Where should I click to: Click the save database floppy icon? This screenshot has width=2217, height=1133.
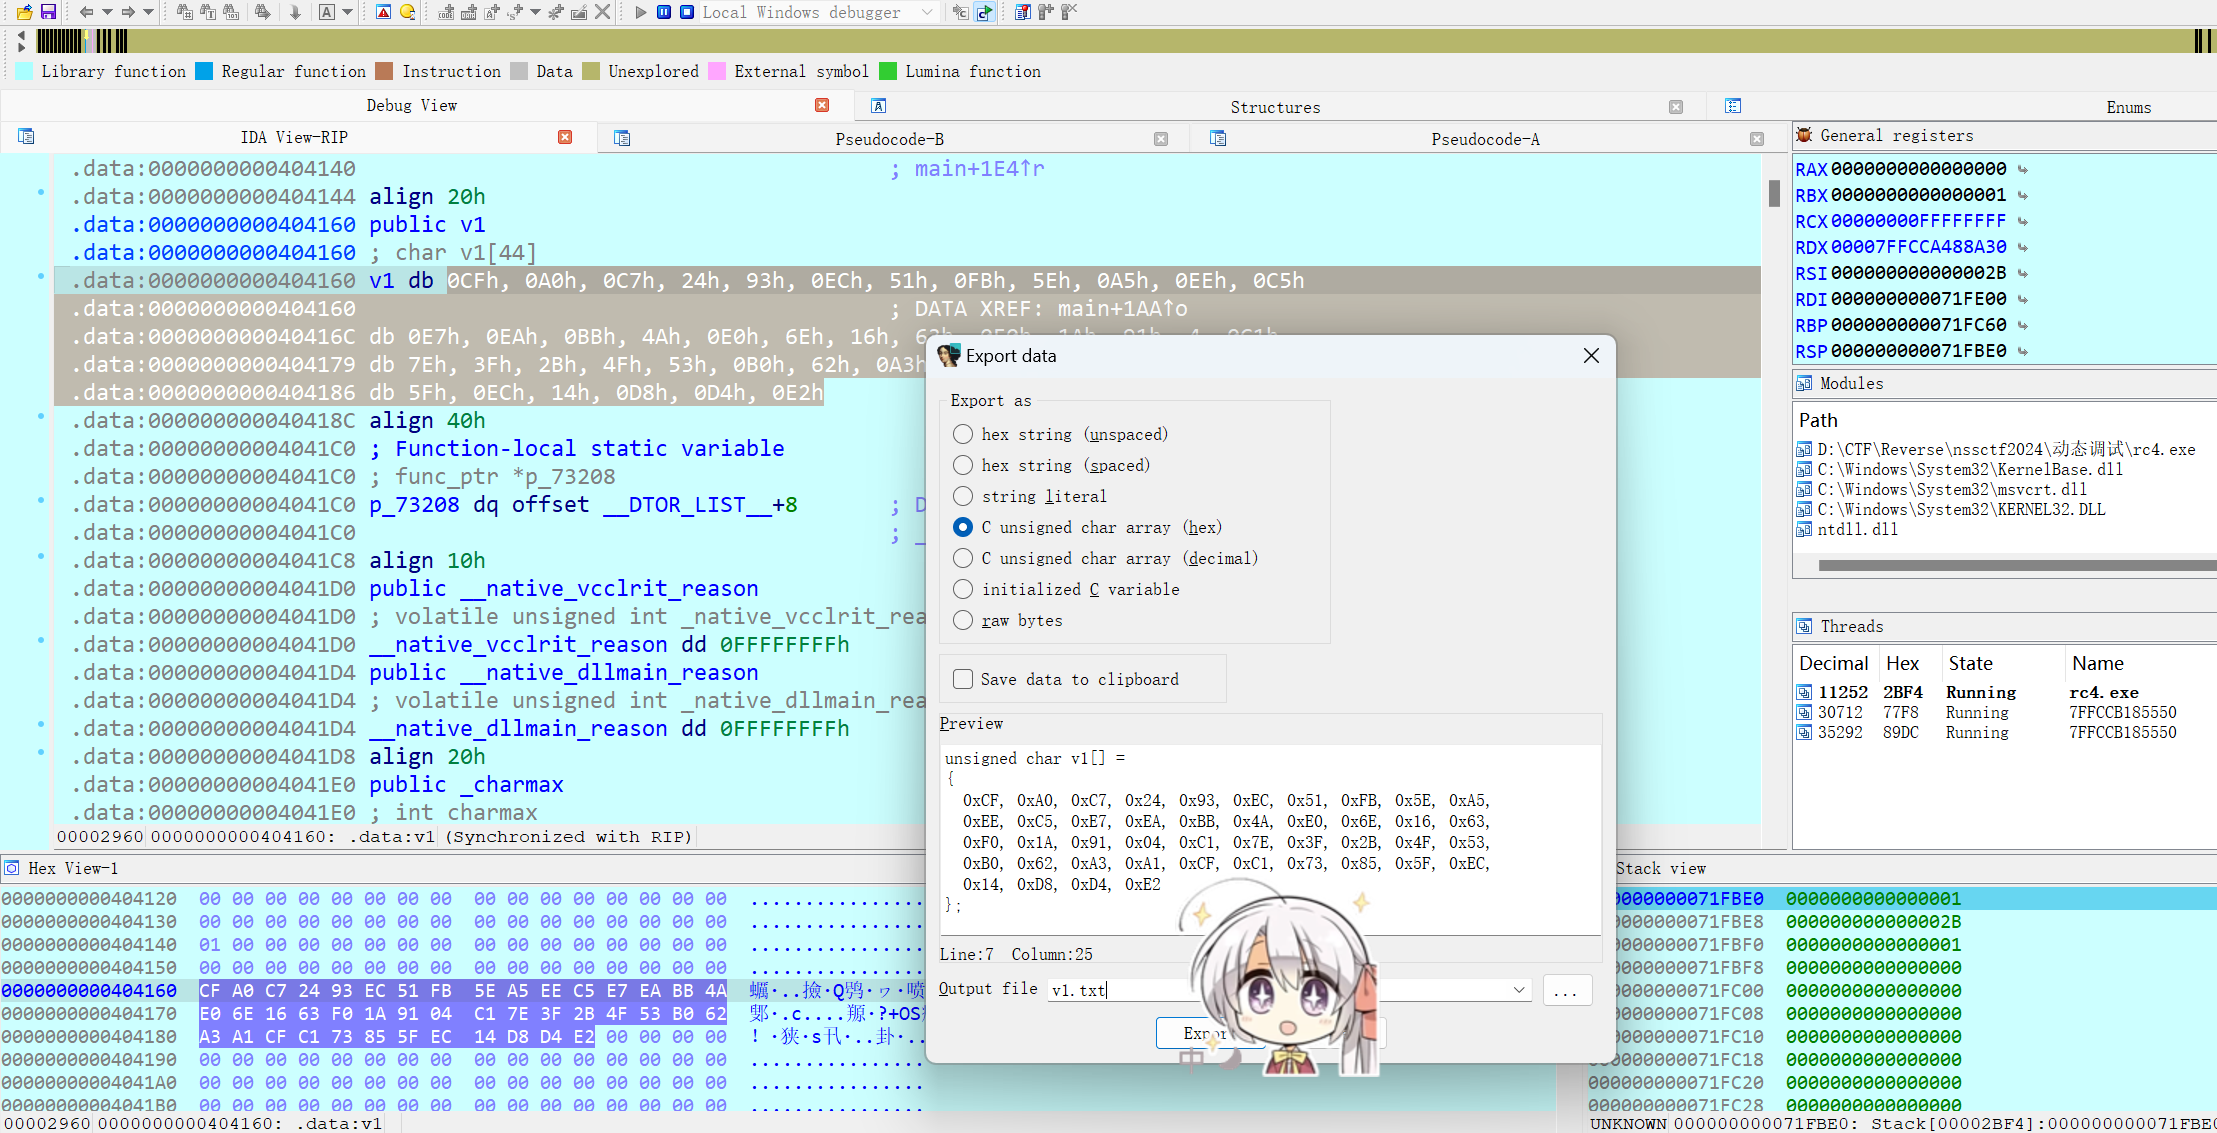[48, 12]
